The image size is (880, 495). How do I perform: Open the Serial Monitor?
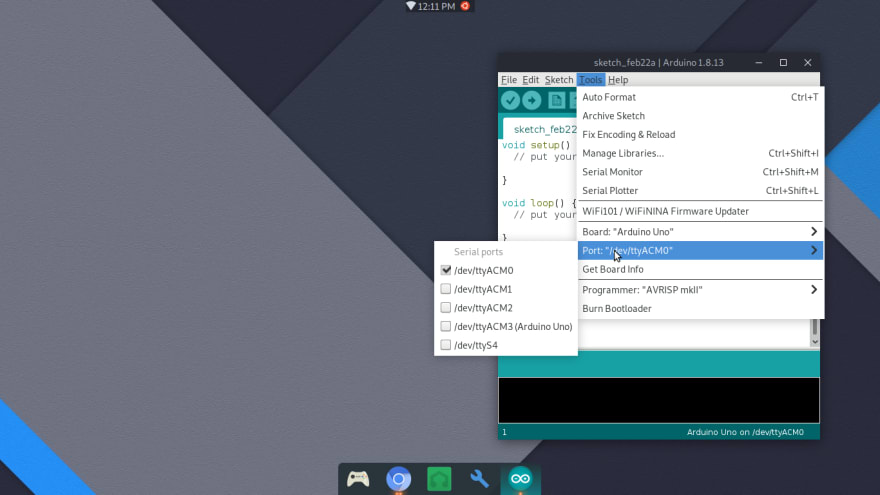(700, 172)
